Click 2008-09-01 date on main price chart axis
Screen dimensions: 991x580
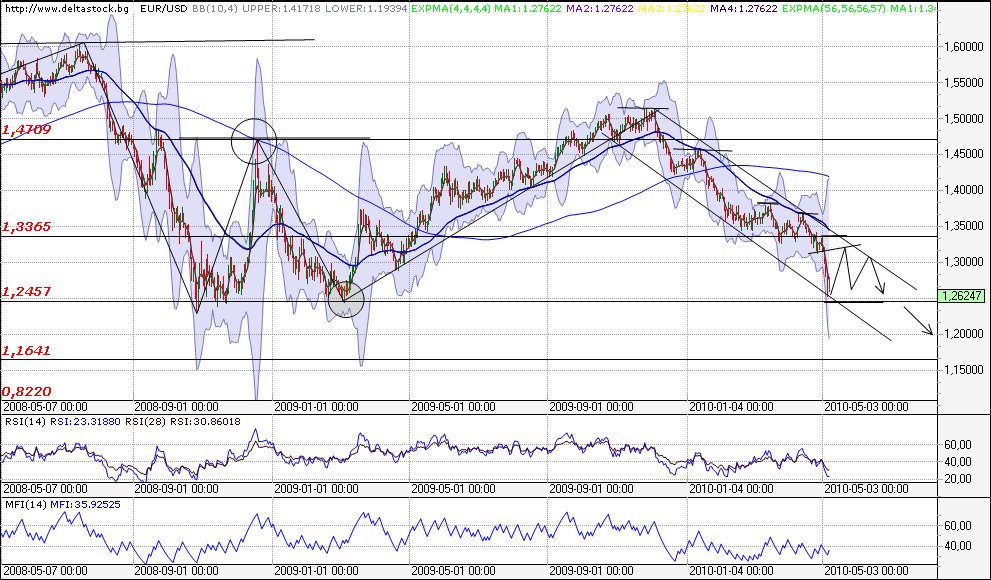point(176,407)
